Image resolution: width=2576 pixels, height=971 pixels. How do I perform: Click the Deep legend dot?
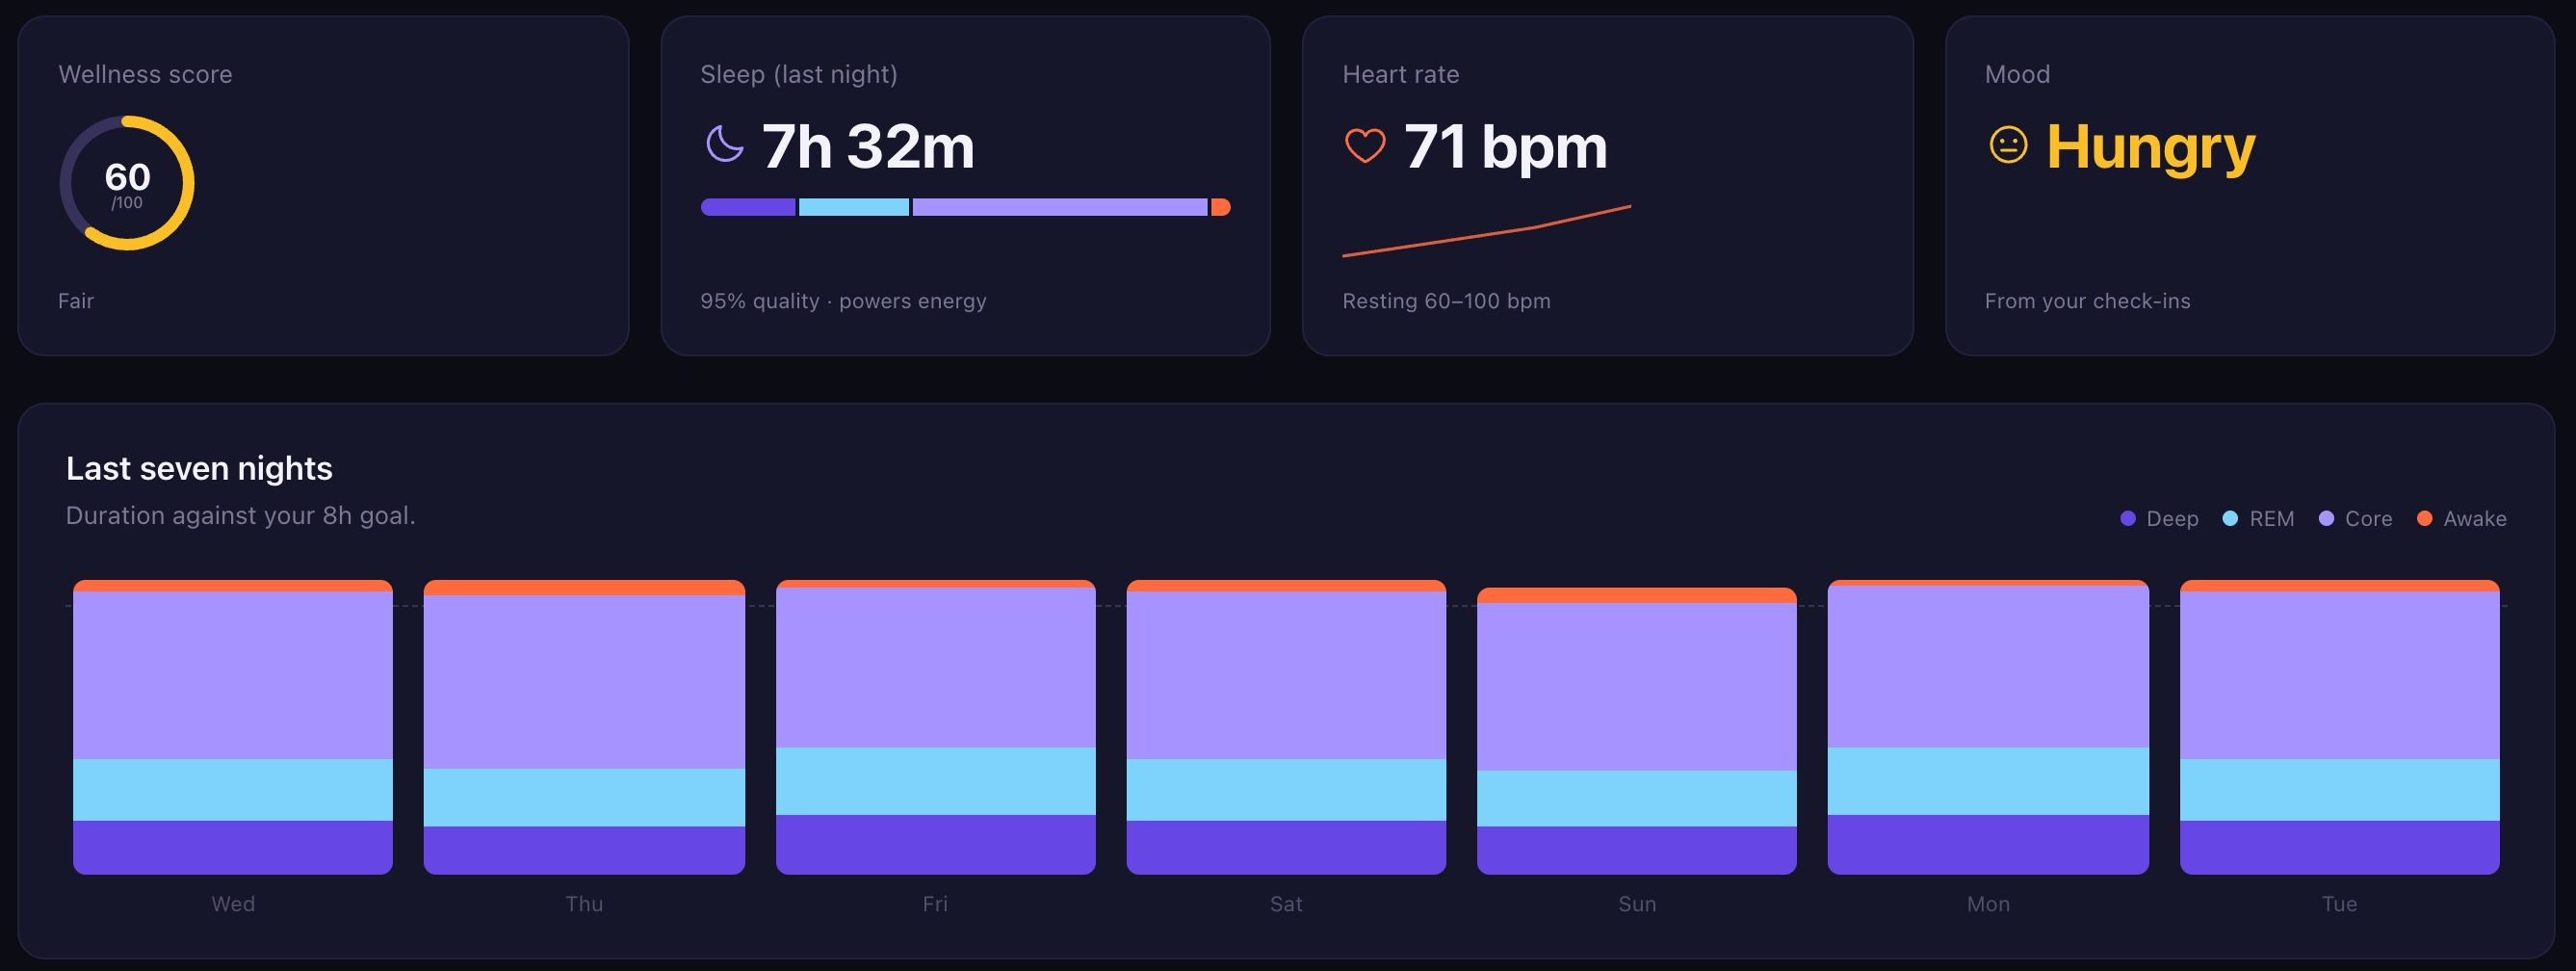(x=2128, y=518)
